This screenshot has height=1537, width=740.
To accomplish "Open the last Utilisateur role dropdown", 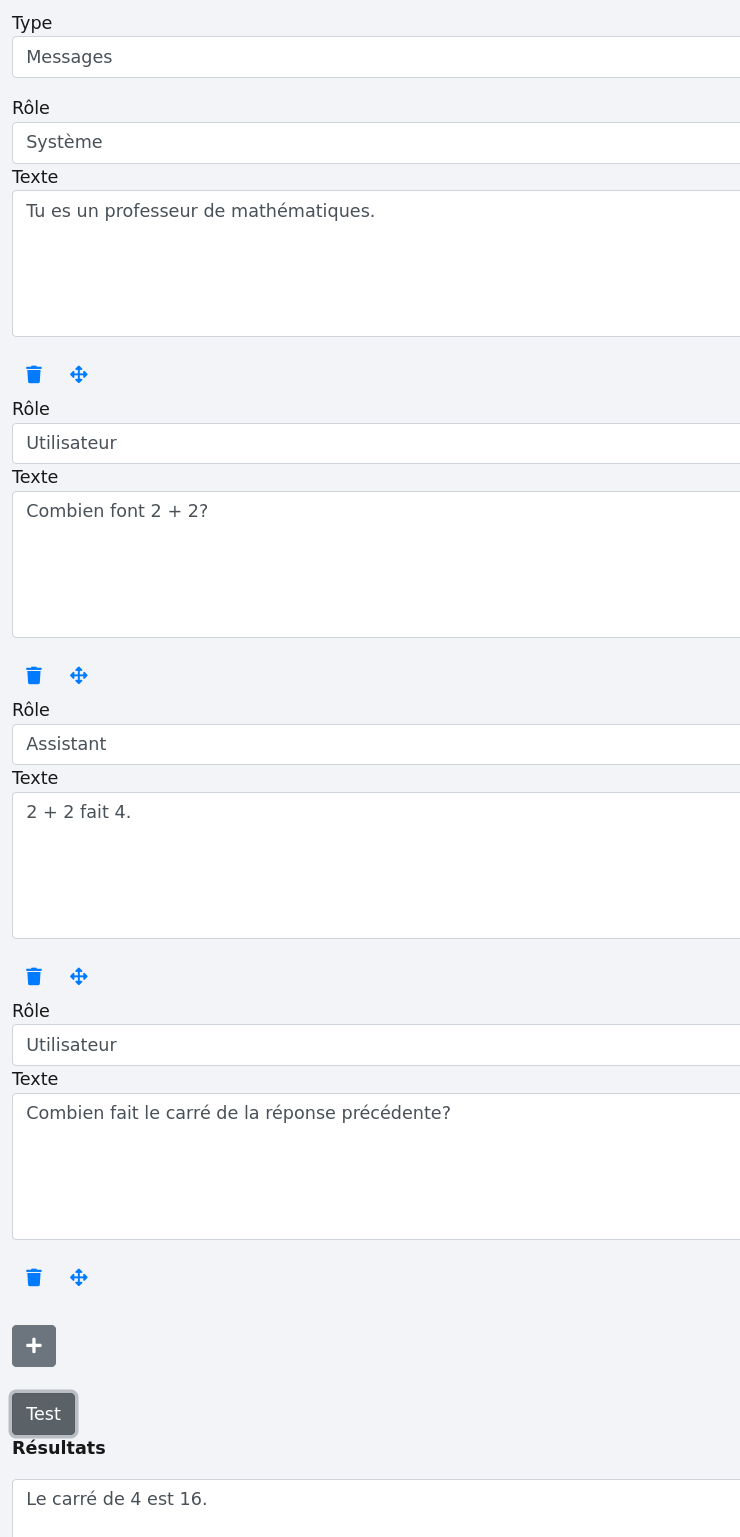I will 376,1045.
